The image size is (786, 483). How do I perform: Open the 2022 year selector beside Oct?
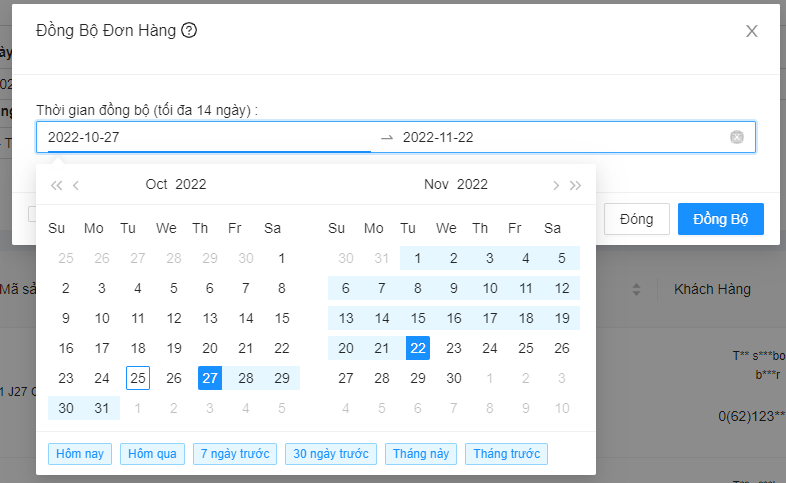(190, 184)
